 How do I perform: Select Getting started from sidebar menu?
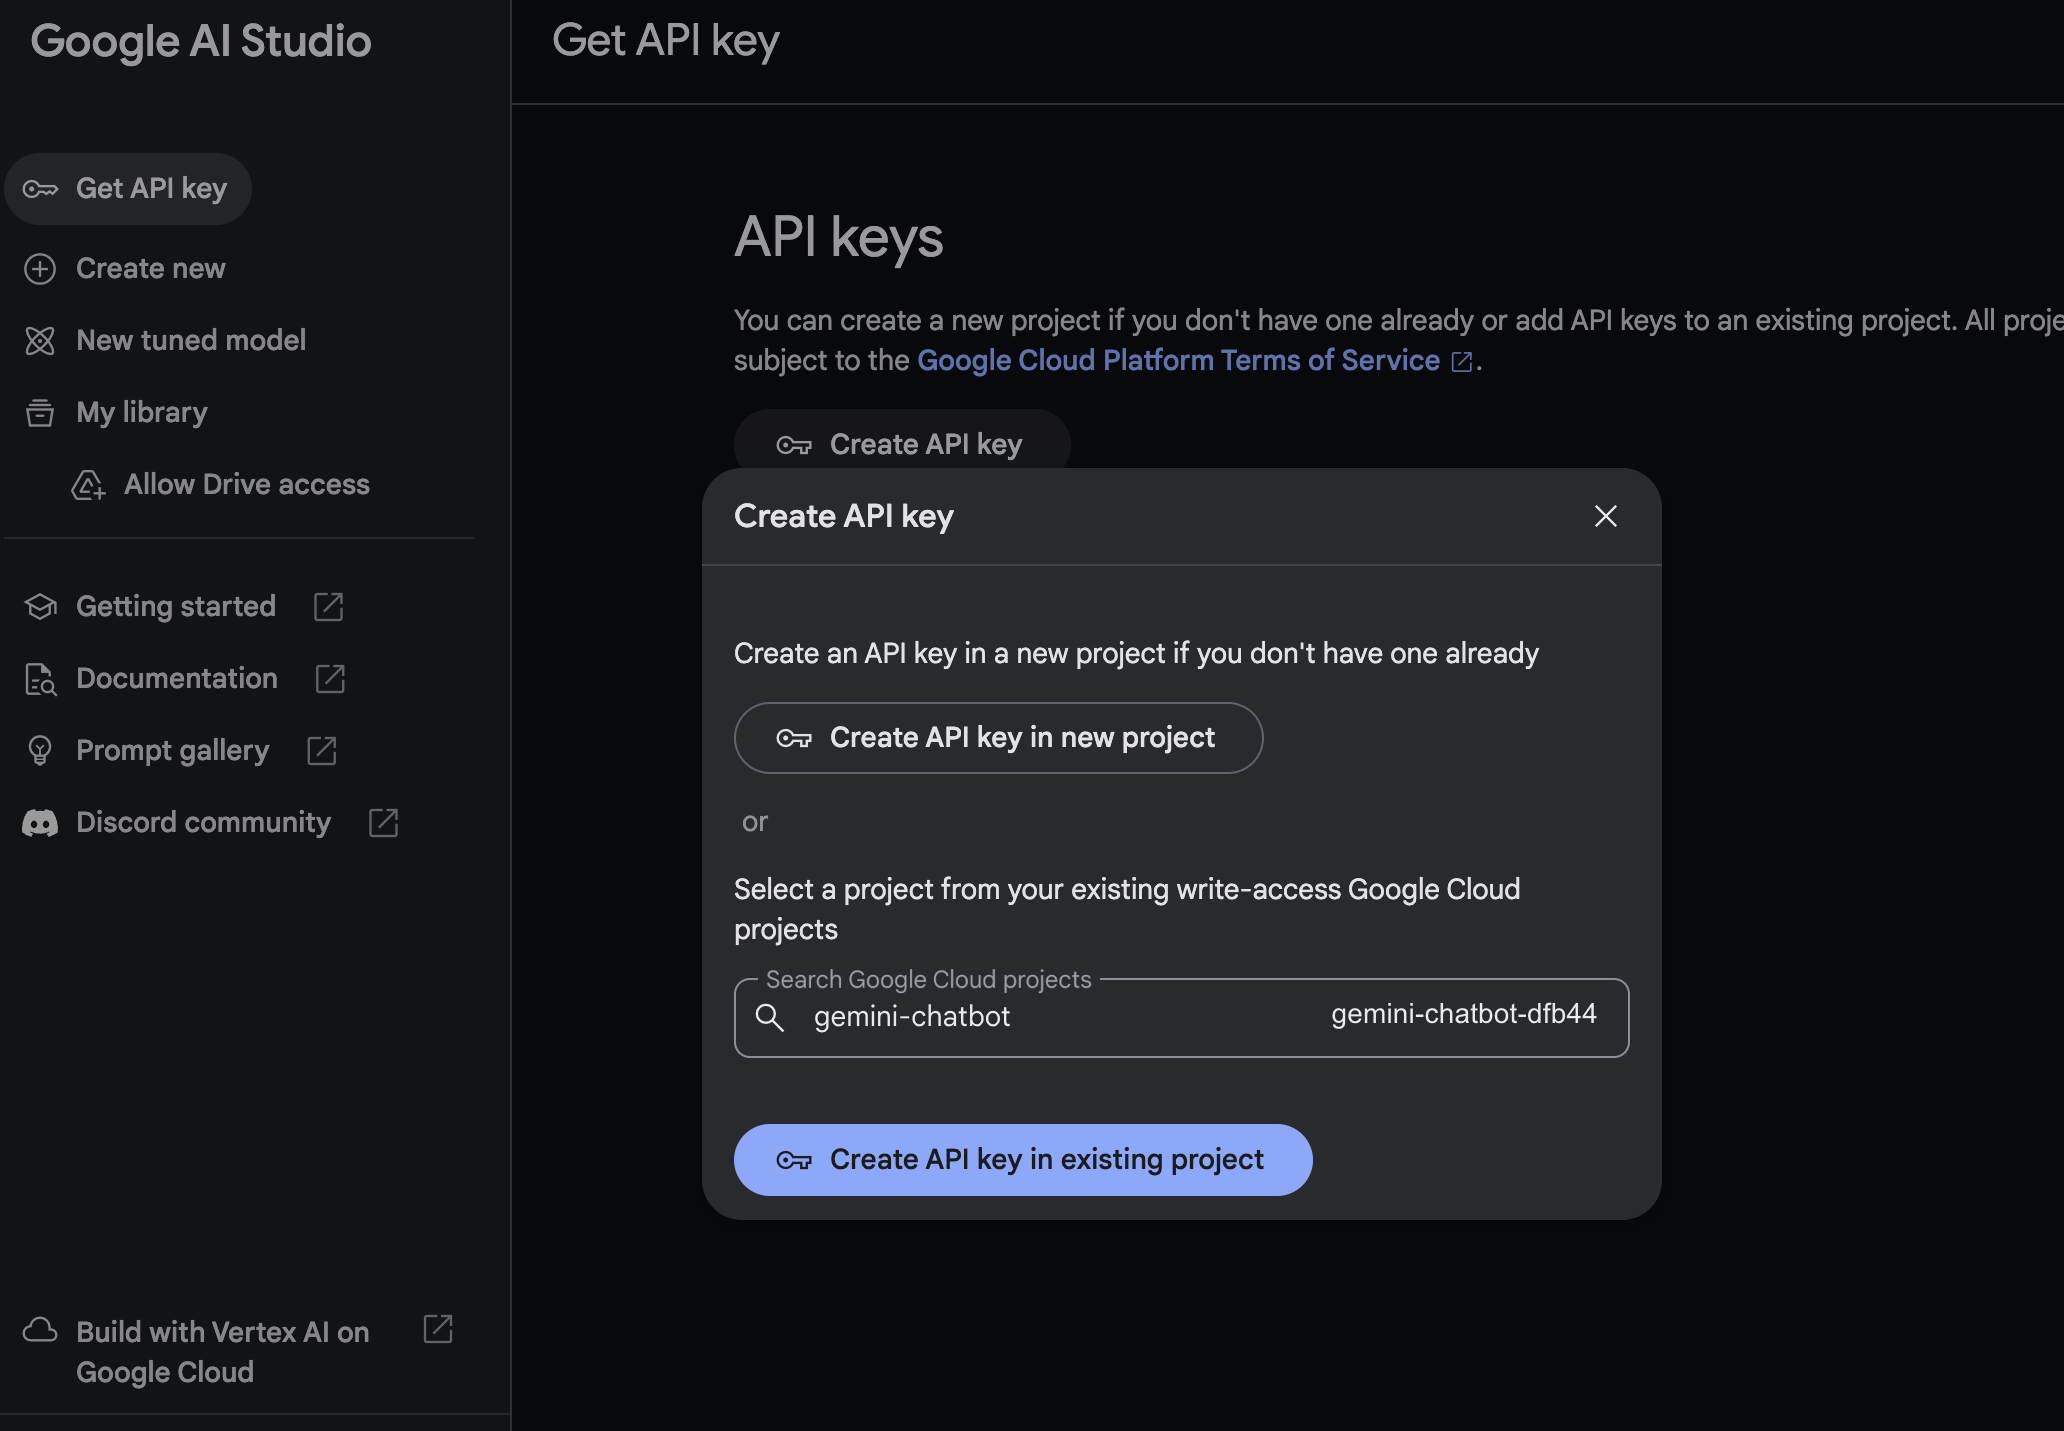click(176, 604)
